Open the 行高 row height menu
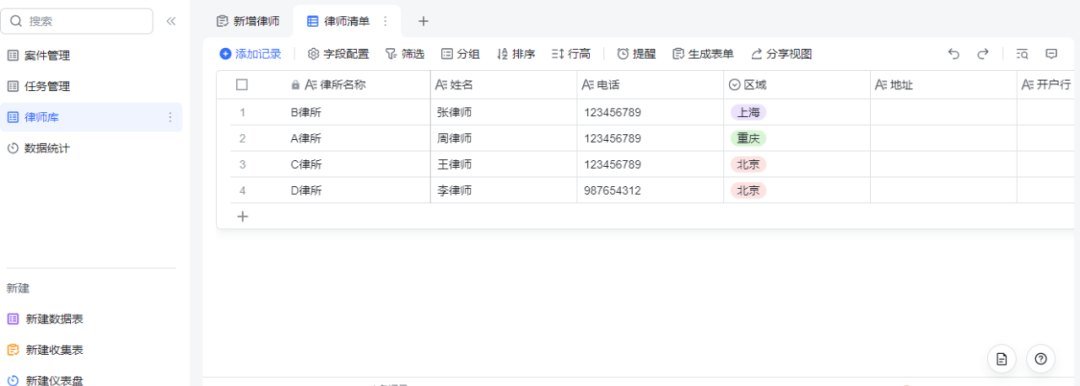The height and width of the screenshot is (386, 1080). click(571, 54)
